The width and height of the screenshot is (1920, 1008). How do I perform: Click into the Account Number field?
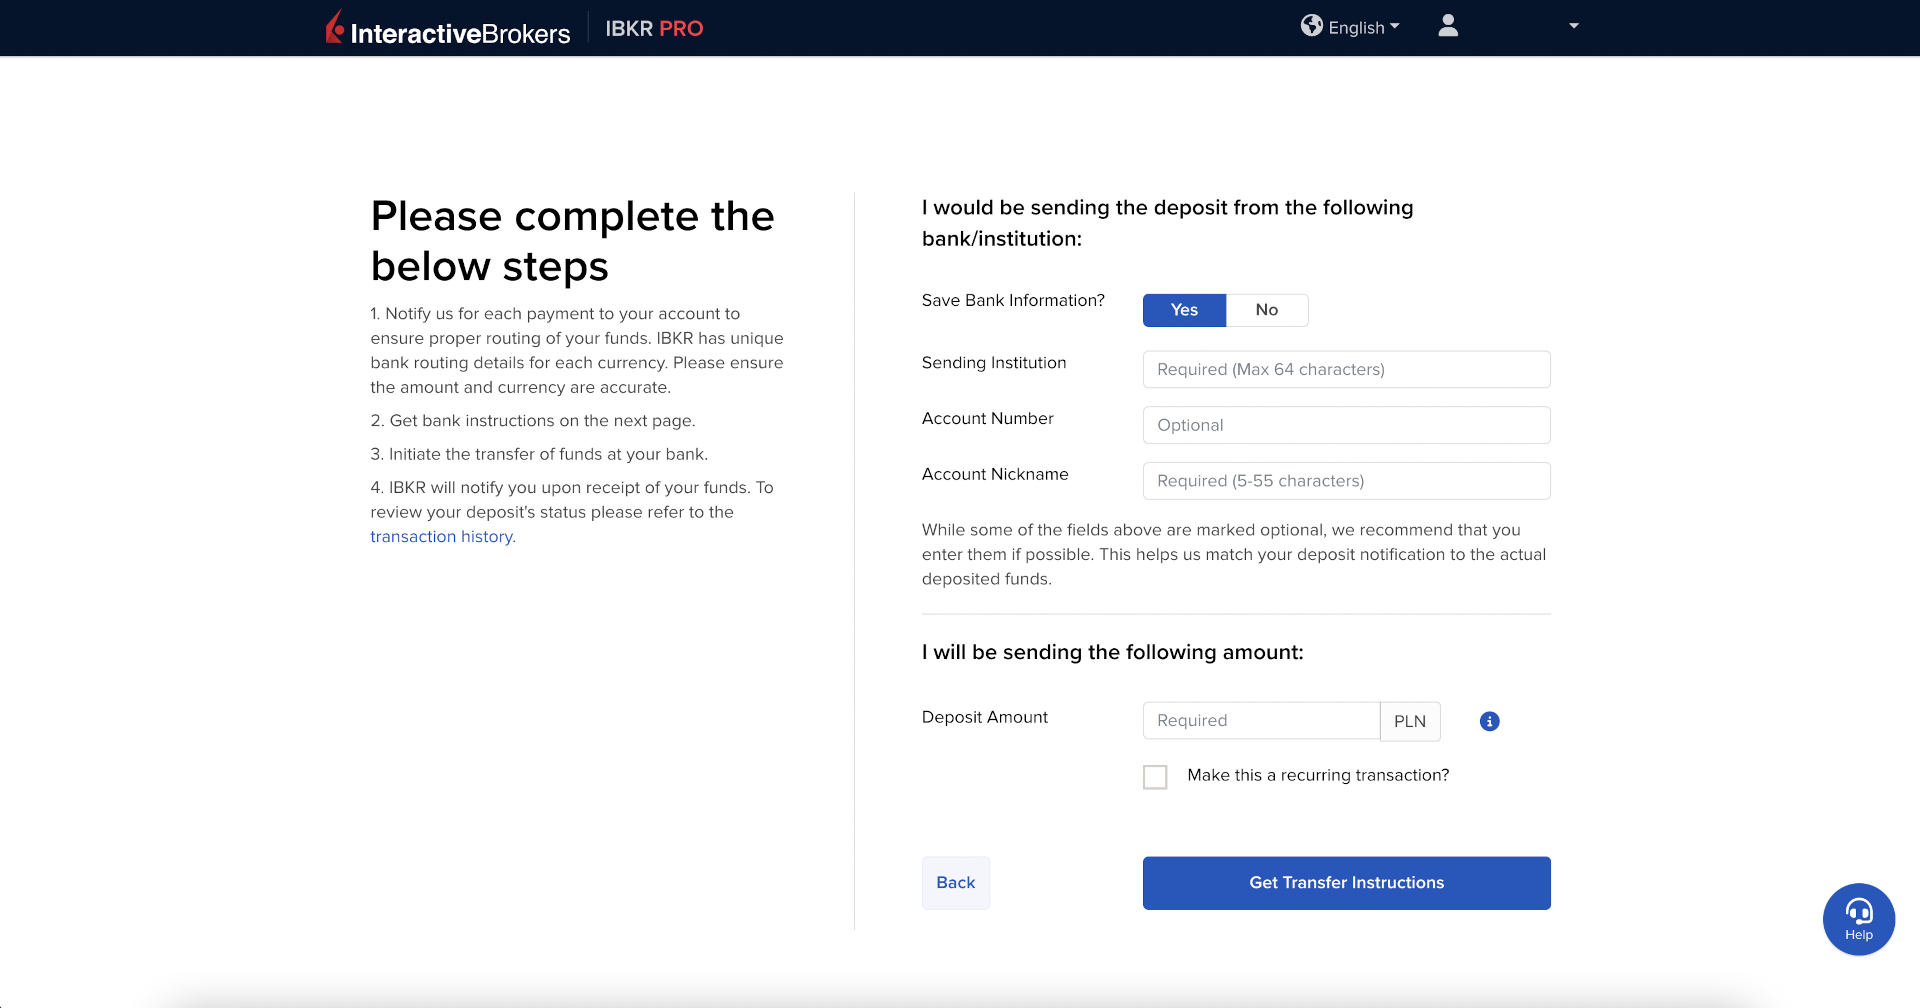click(x=1346, y=425)
